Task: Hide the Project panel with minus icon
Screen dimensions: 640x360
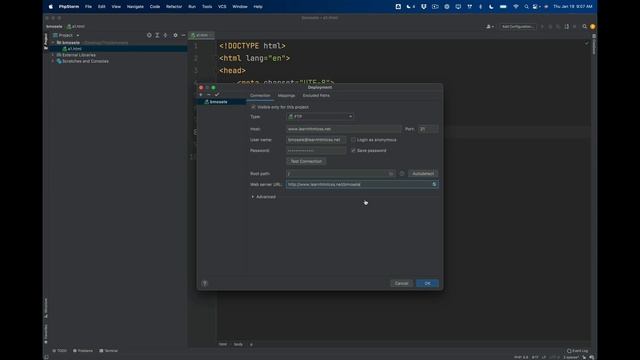Action: (183, 36)
